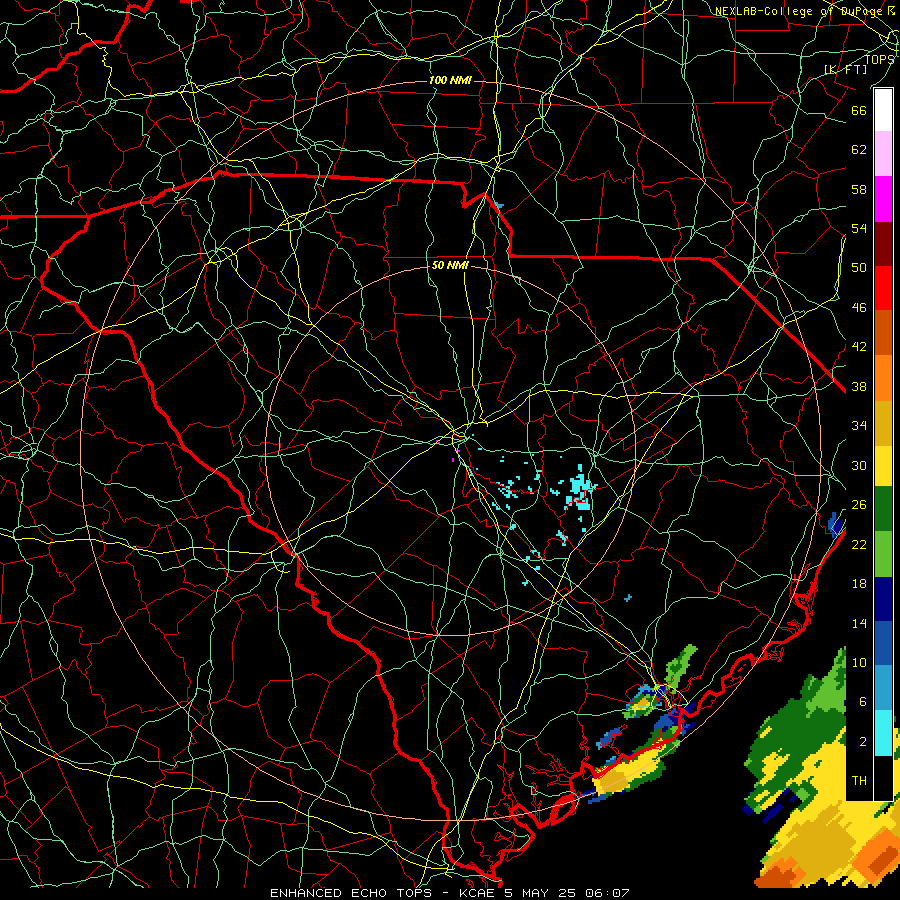This screenshot has height=900, width=900.
Task: Click the medium blue legend swatch
Action: pos(883,643)
